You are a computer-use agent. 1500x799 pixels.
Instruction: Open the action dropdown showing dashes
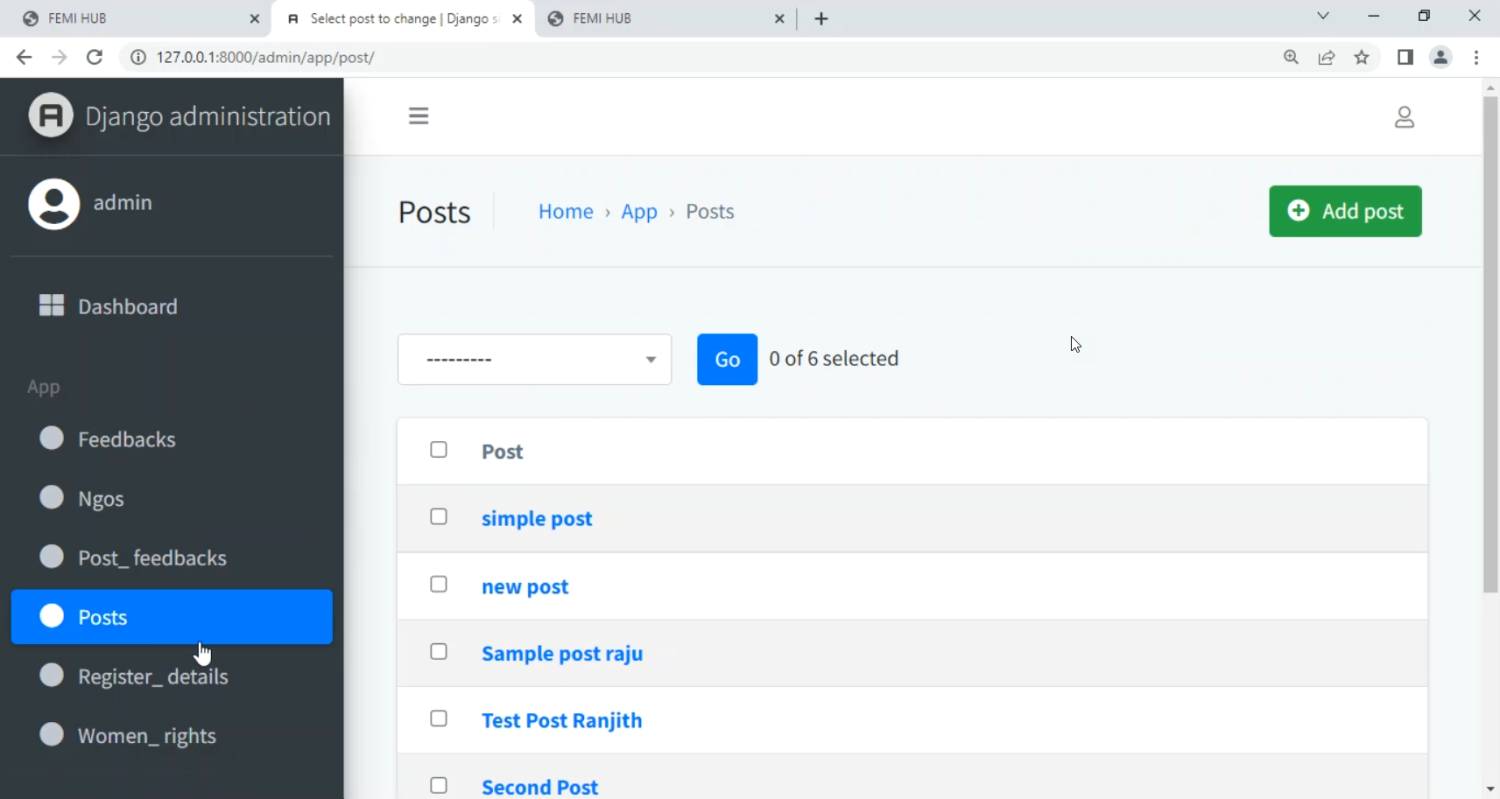[x=534, y=359]
